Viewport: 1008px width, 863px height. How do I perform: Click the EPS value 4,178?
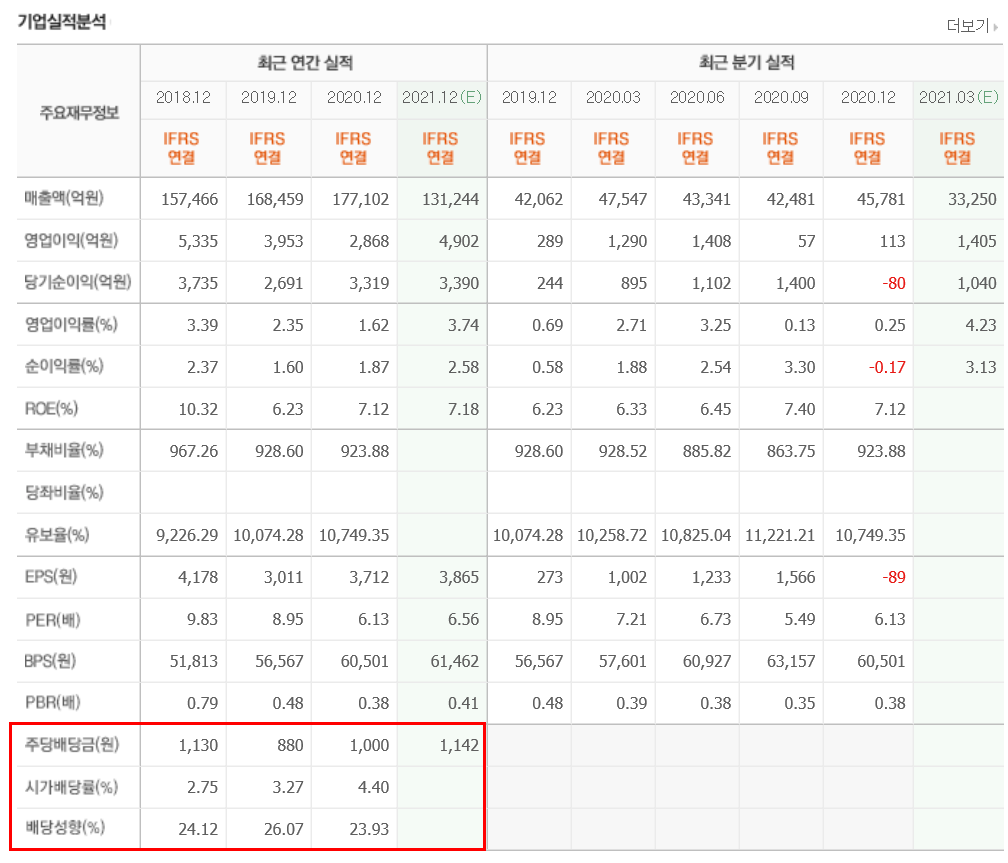point(198,577)
